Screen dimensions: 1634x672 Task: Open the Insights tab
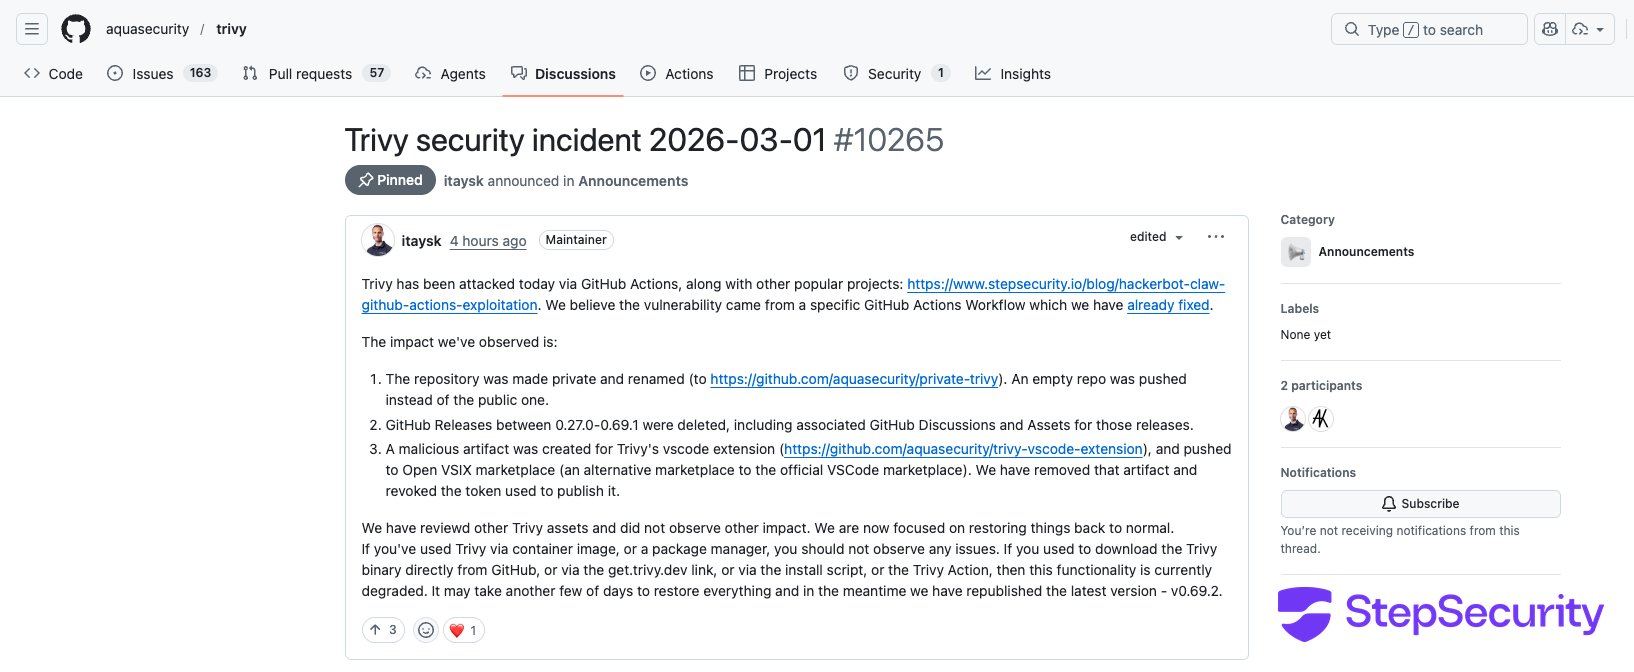pyautogui.click(x=1013, y=73)
